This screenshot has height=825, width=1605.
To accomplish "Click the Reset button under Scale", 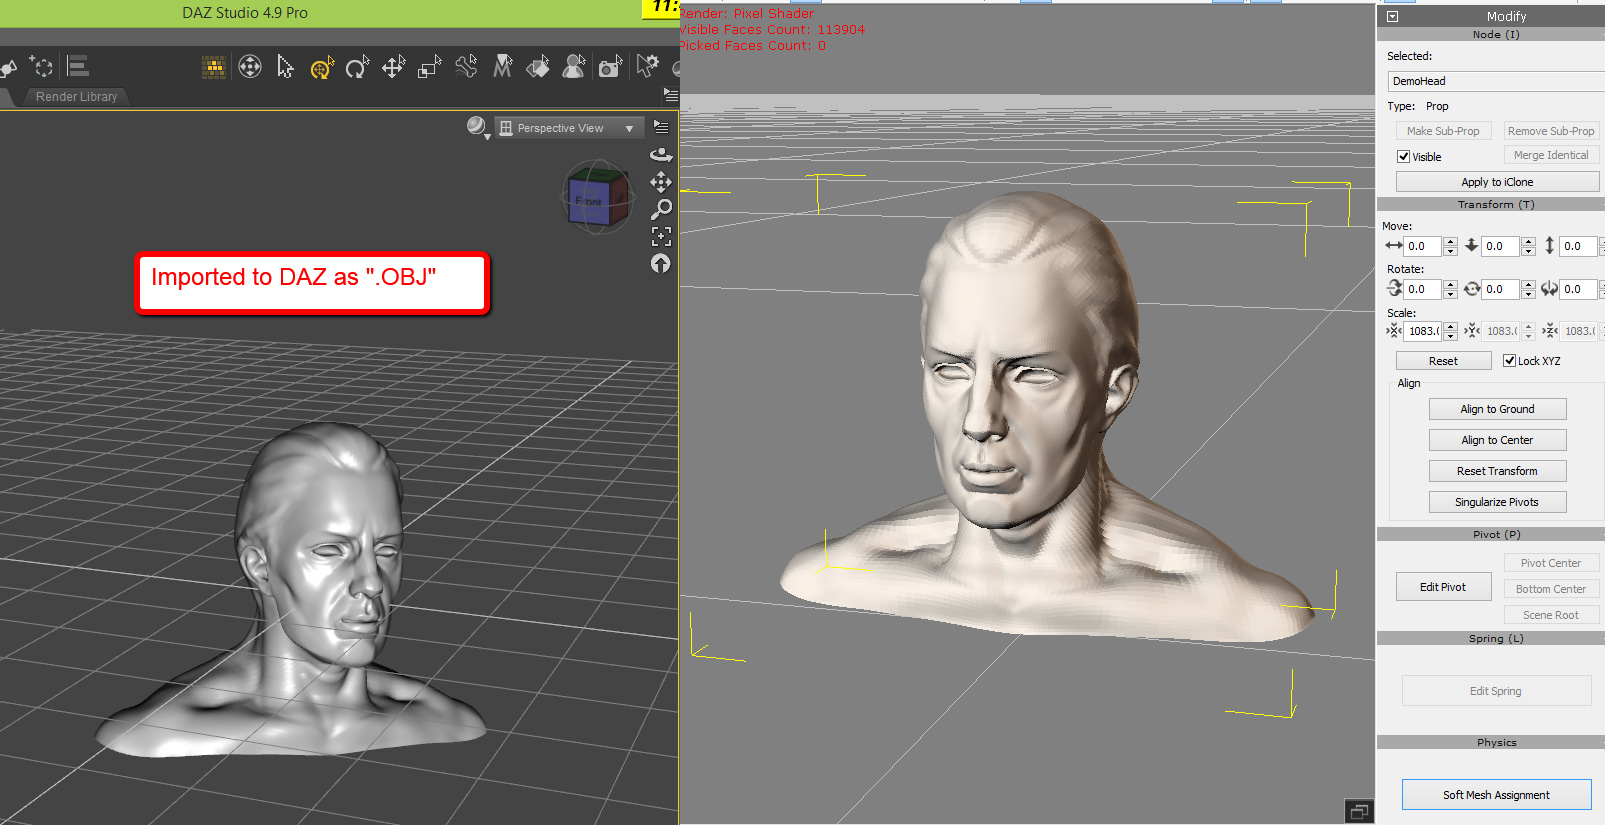I will click(1443, 361).
